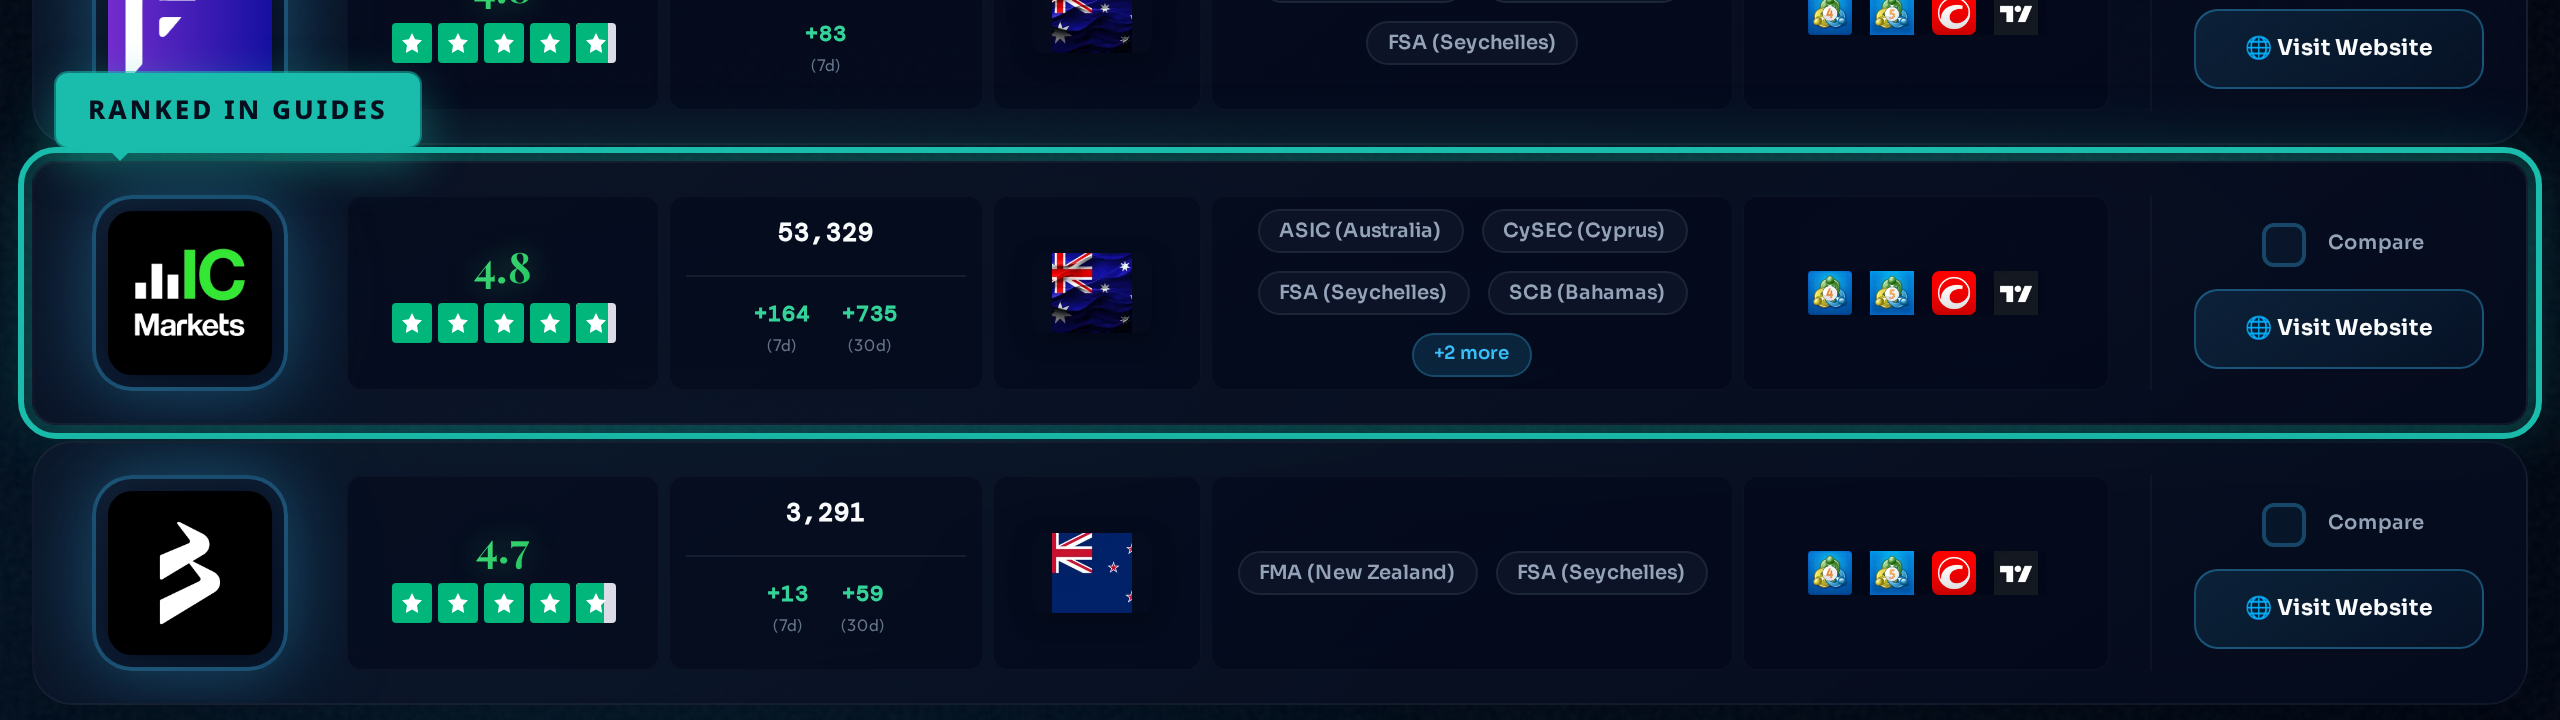Tick the Compare checkbox for IC Markets
This screenshot has width=2560, height=720.
point(2283,244)
